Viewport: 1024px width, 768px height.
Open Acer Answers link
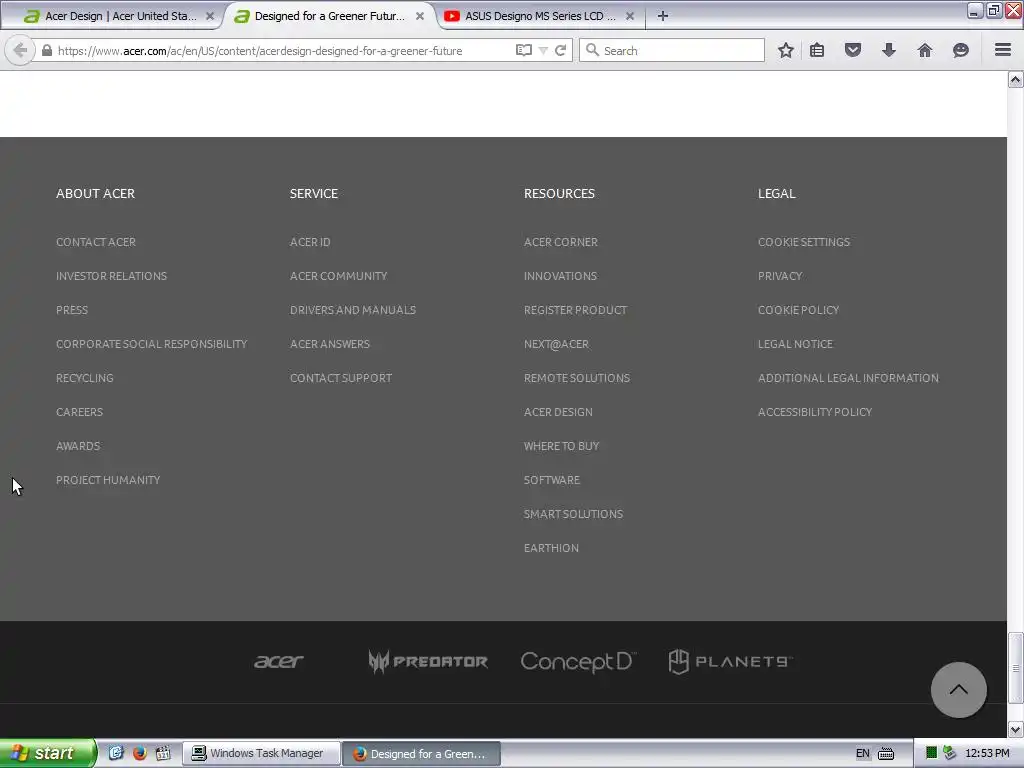pos(330,344)
